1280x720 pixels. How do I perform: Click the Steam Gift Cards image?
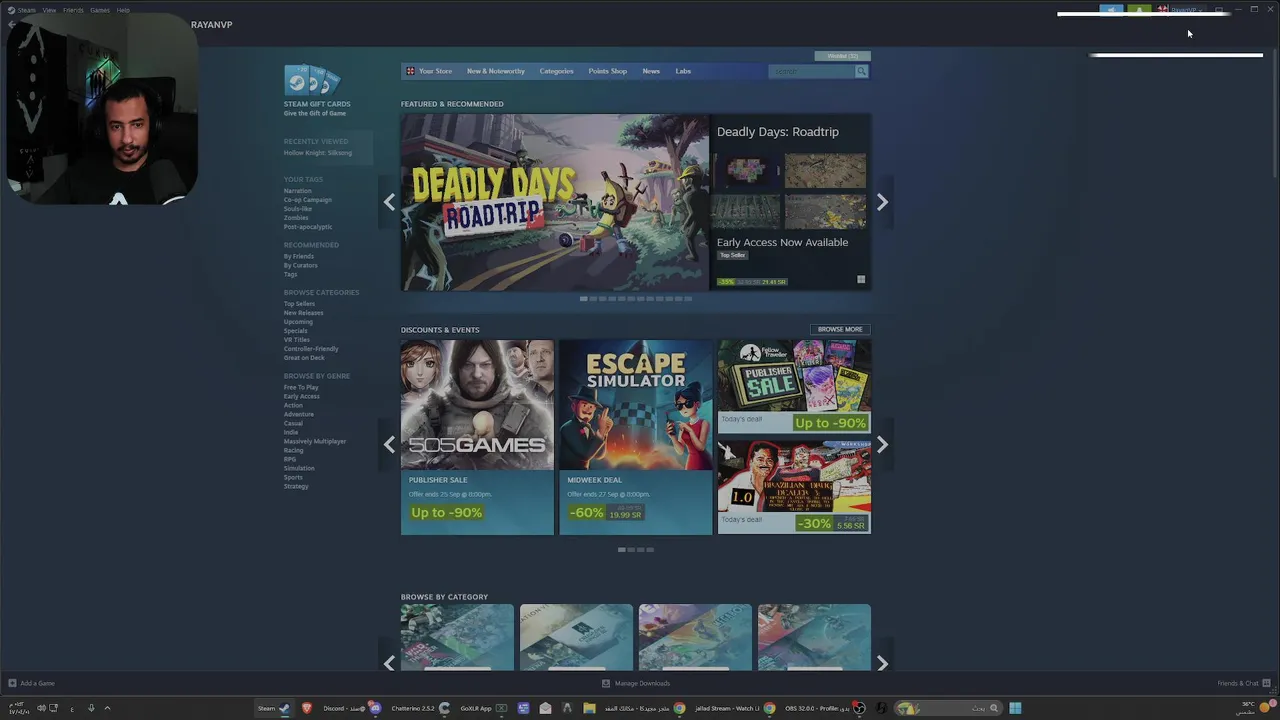(x=313, y=81)
